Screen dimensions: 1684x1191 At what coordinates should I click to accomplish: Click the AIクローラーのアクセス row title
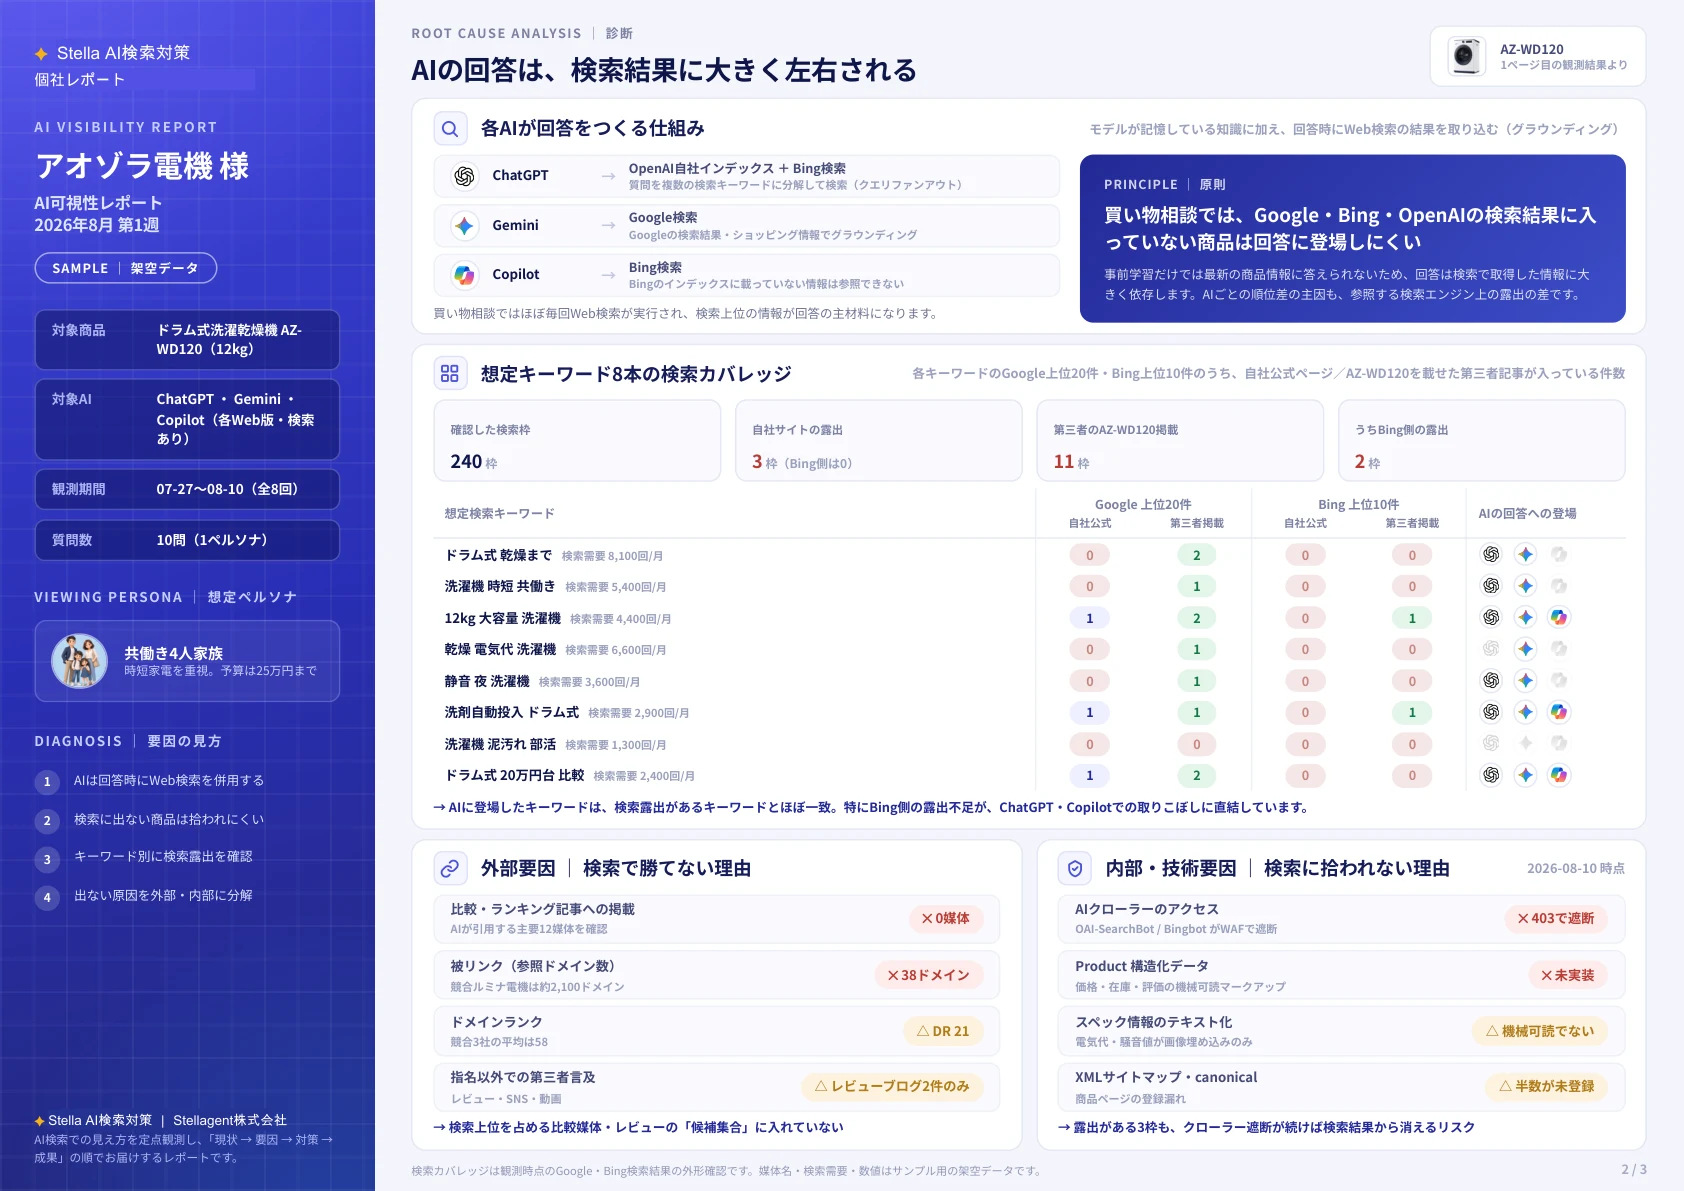coord(1147,910)
